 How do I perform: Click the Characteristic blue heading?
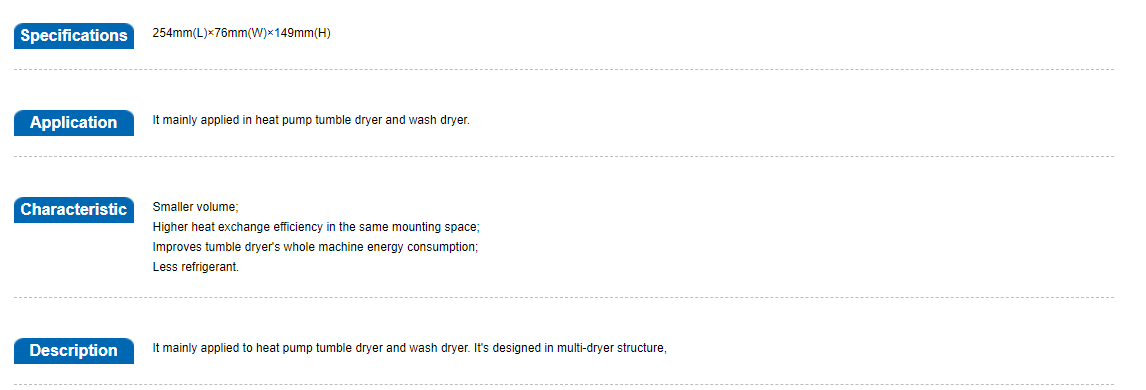pyautogui.click(x=74, y=210)
